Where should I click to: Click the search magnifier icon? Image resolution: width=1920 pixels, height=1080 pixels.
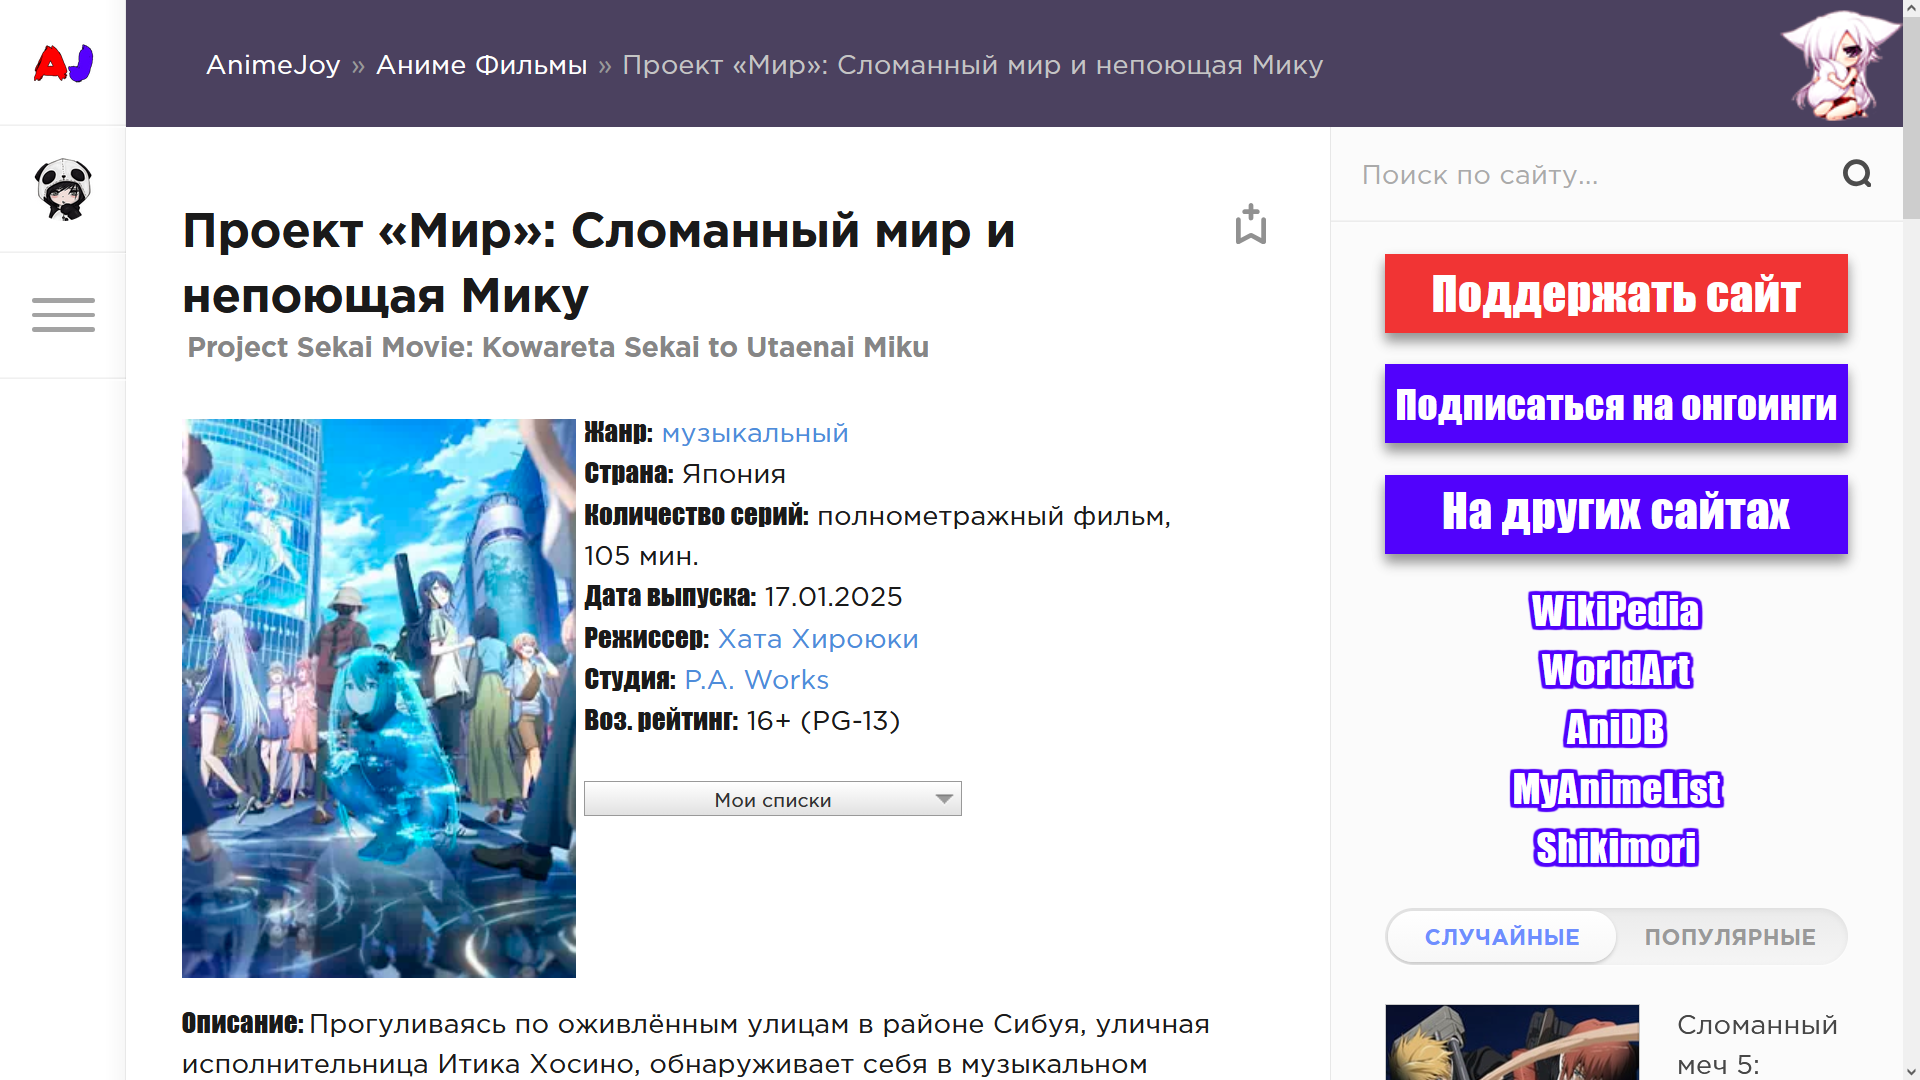[x=1856, y=174]
